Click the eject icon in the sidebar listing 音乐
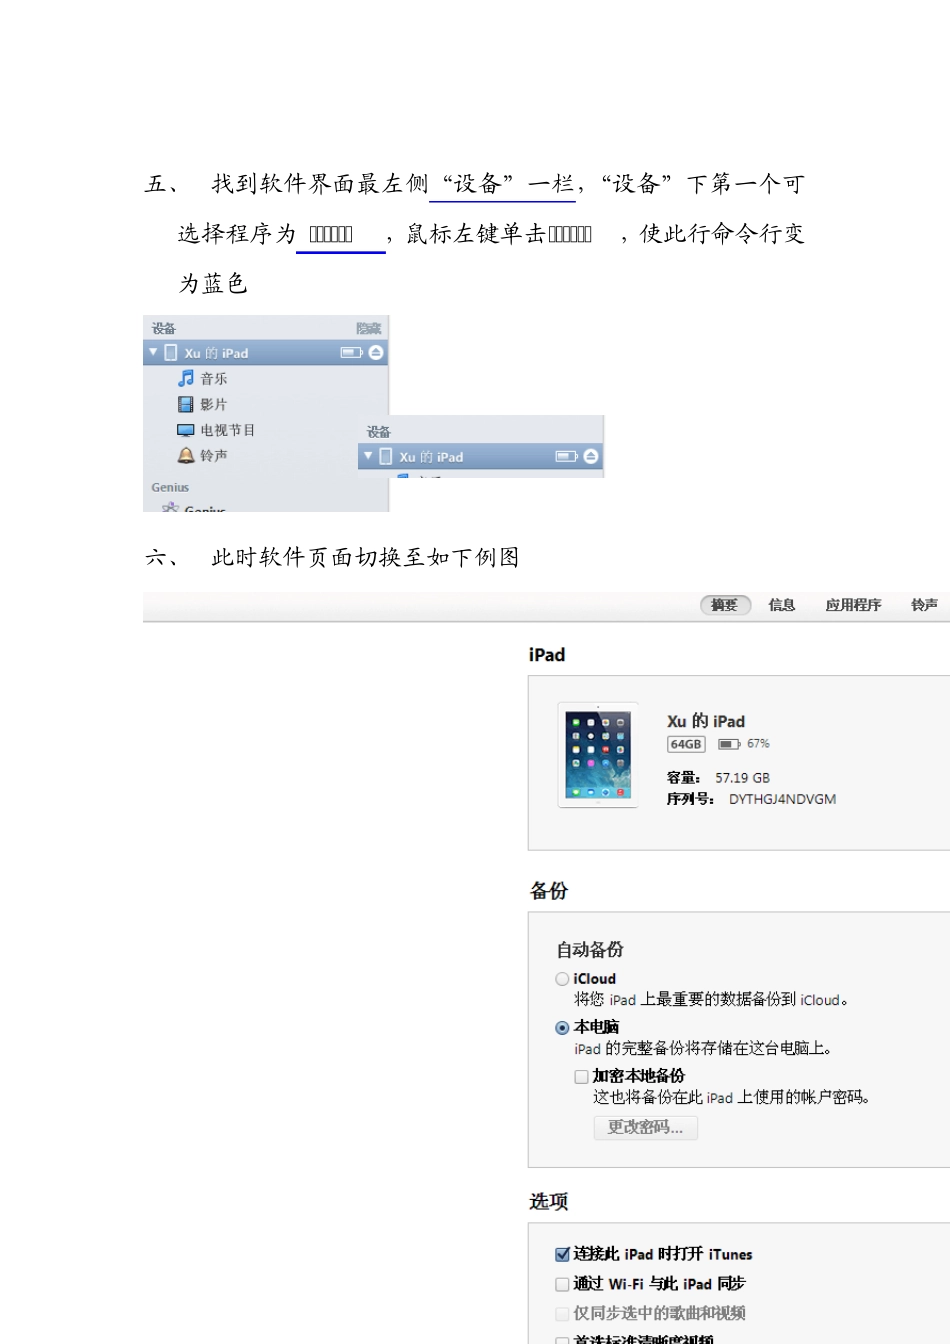The height and width of the screenshot is (1344, 950). (x=376, y=352)
